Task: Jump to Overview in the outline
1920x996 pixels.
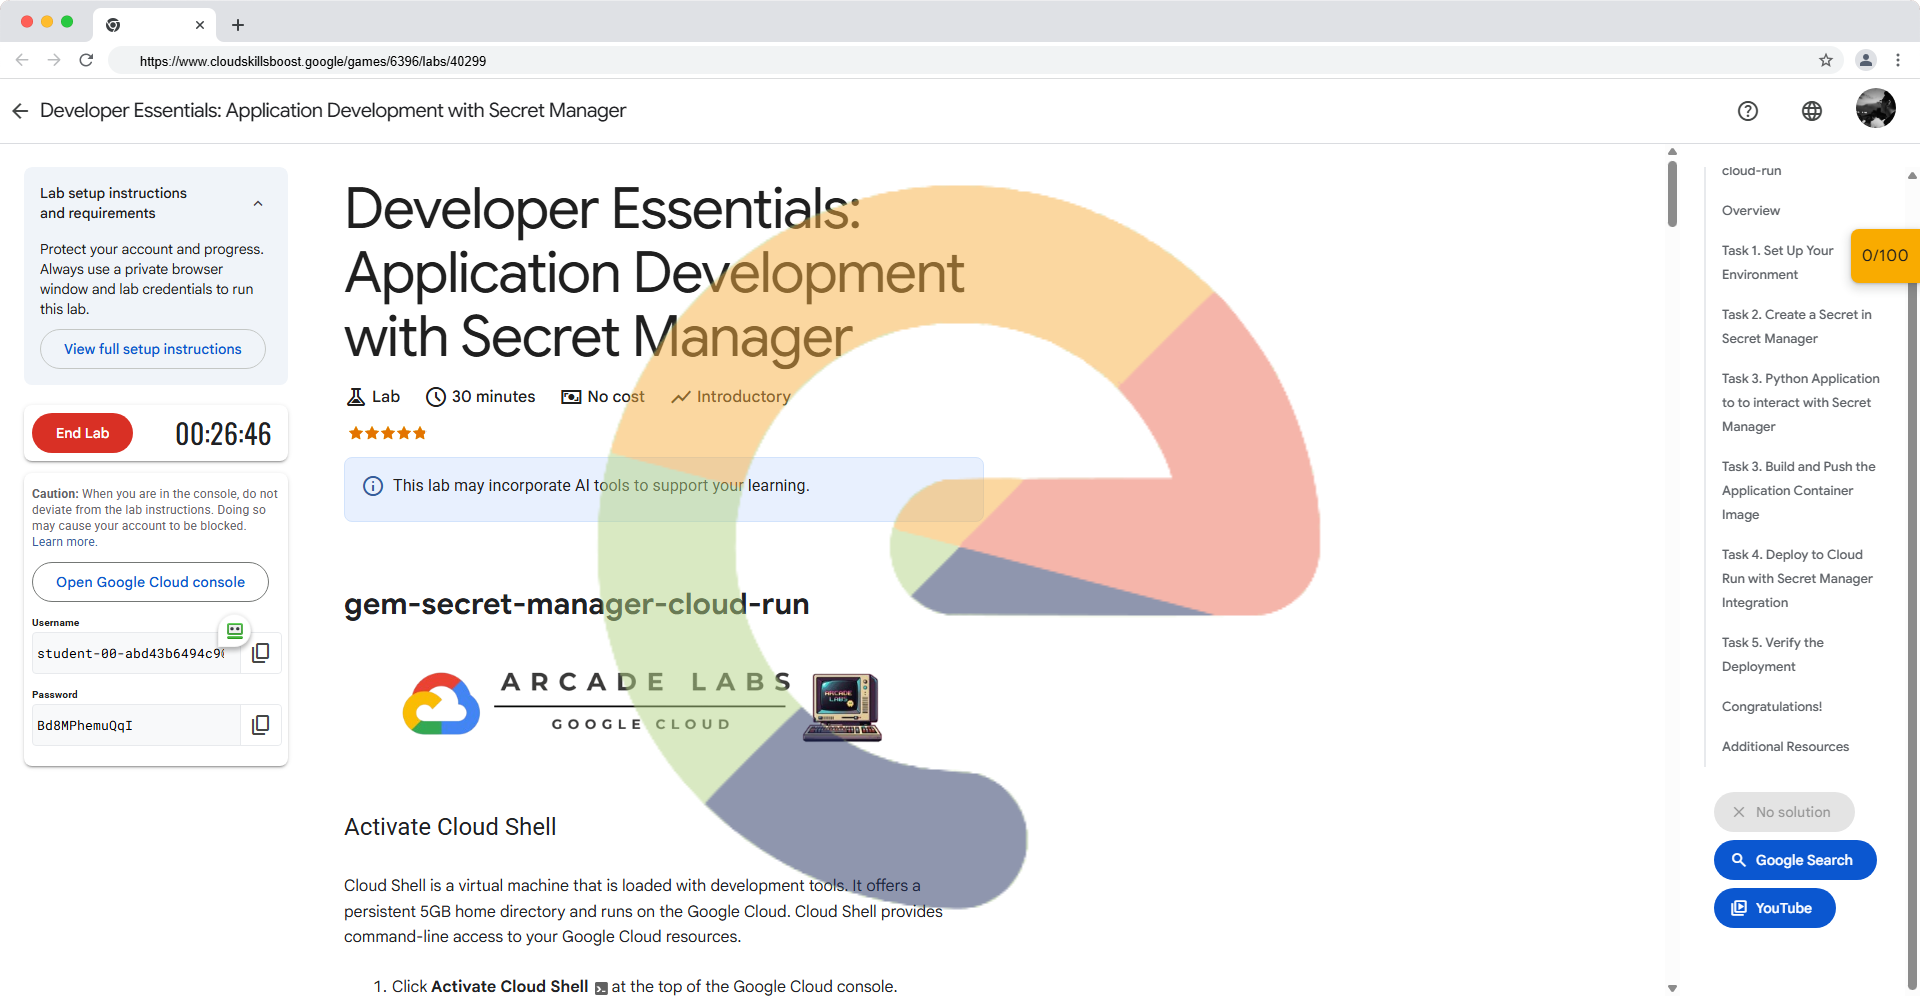Action: pos(1751,211)
